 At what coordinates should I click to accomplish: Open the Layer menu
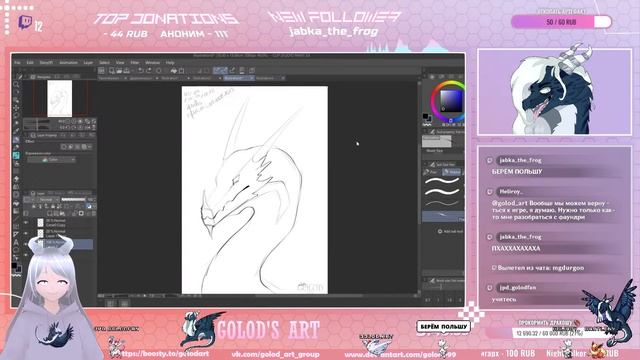(x=88, y=63)
